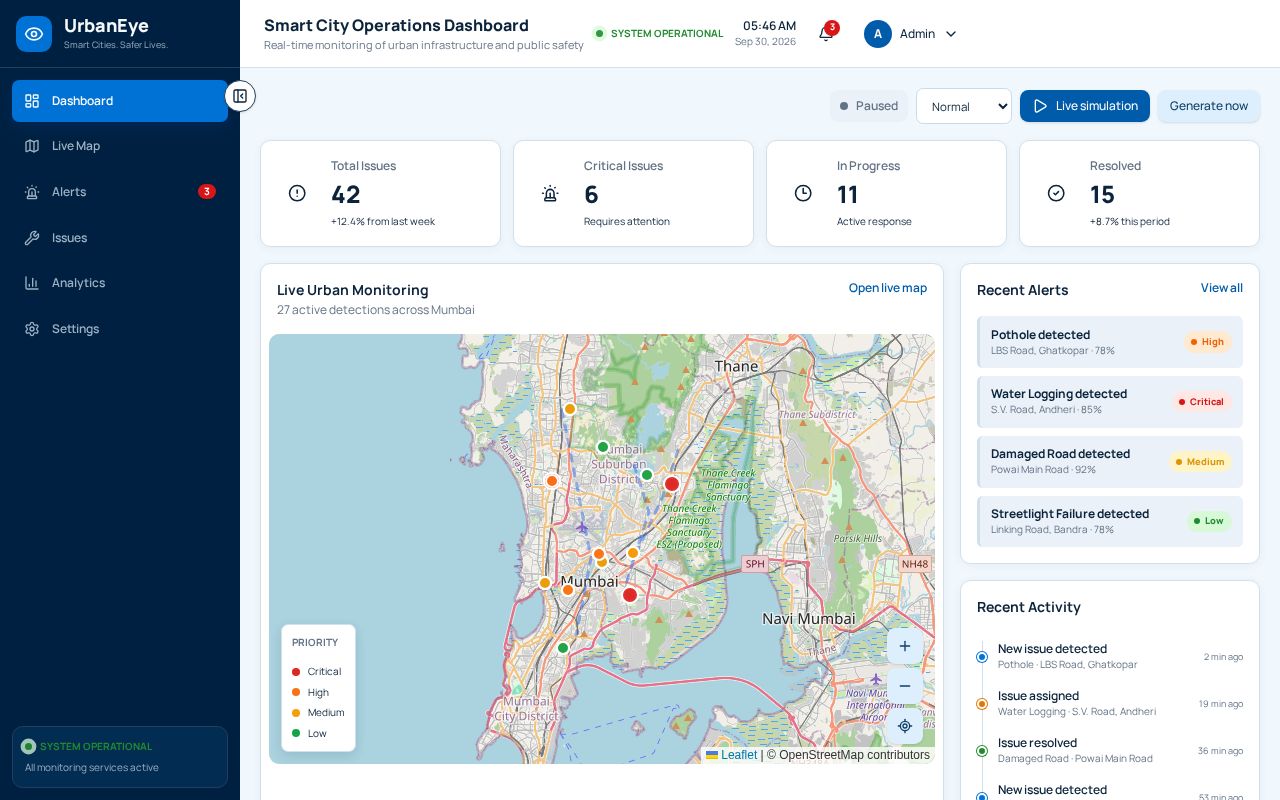
Task: Click the Issues wrench icon in sidebar
Action: [32, 238]
